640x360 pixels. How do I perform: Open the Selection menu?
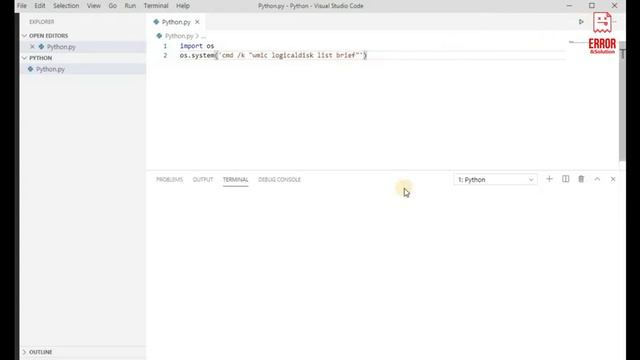click(66, 6)
